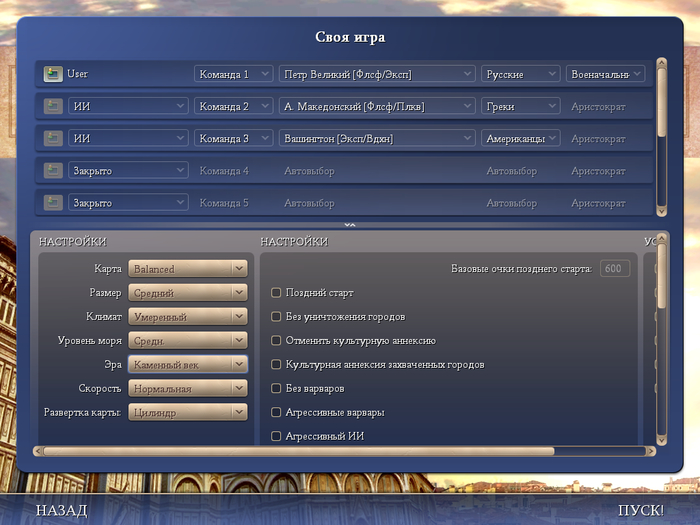Click the settings panel scroll up arrow
The width and height of the screenshot is (700, 525).
662,238
